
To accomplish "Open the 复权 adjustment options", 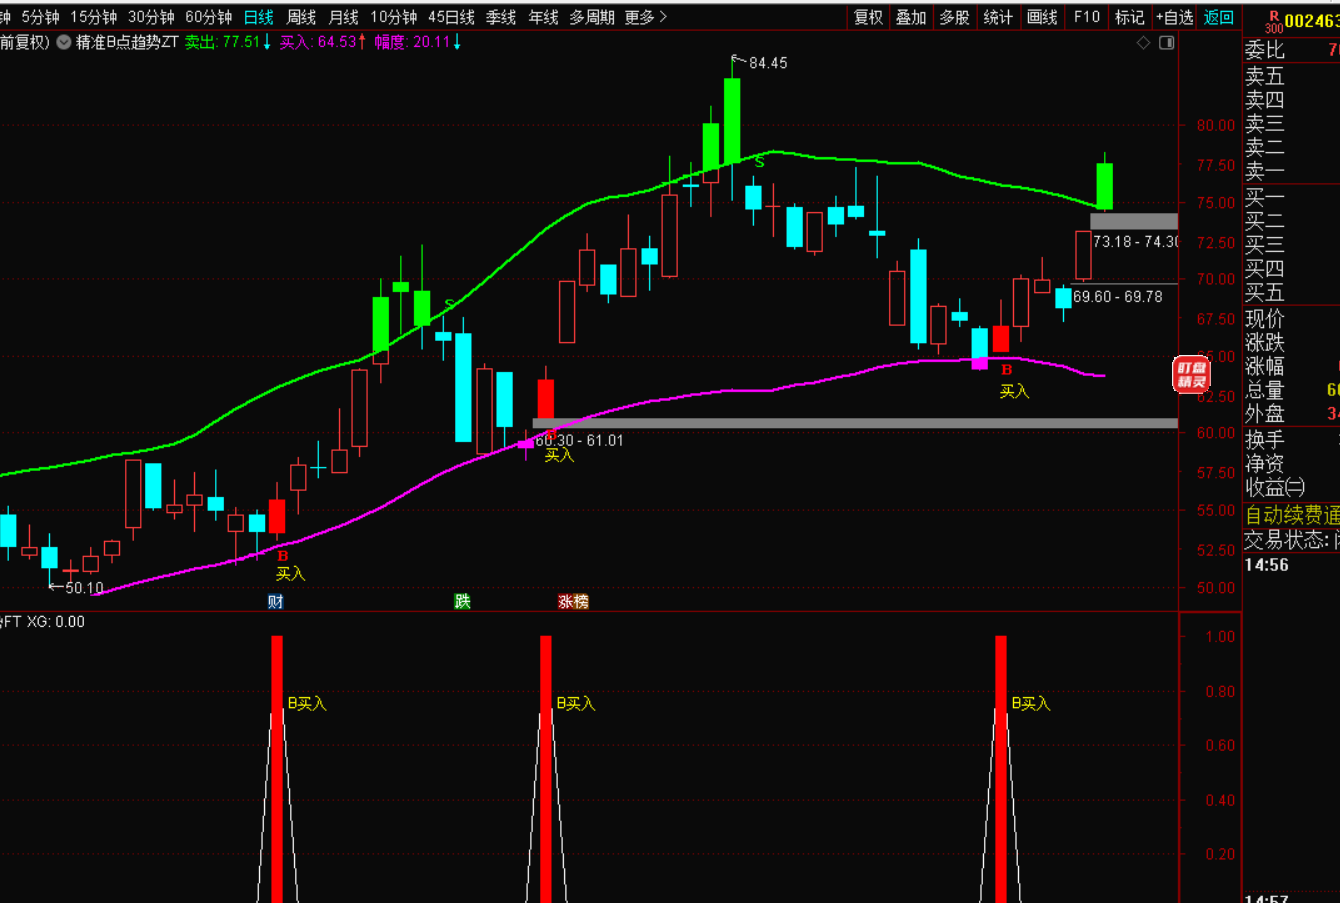I will tap(868, 17).
